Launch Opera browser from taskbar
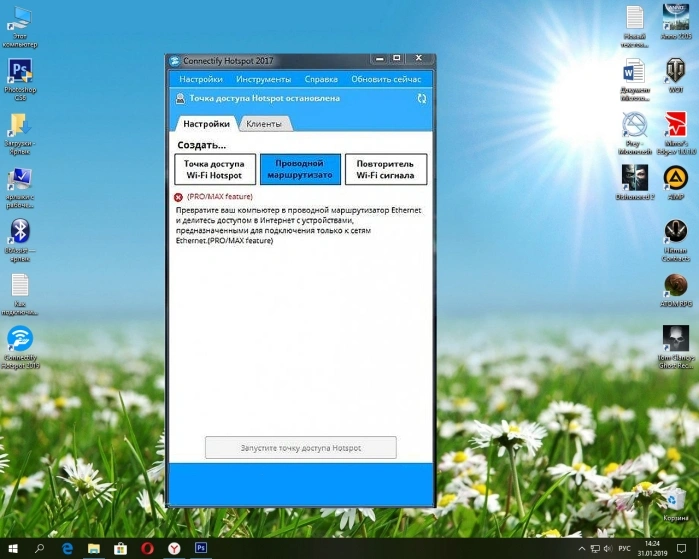The image size is (699, 559). tap(148, 548)
